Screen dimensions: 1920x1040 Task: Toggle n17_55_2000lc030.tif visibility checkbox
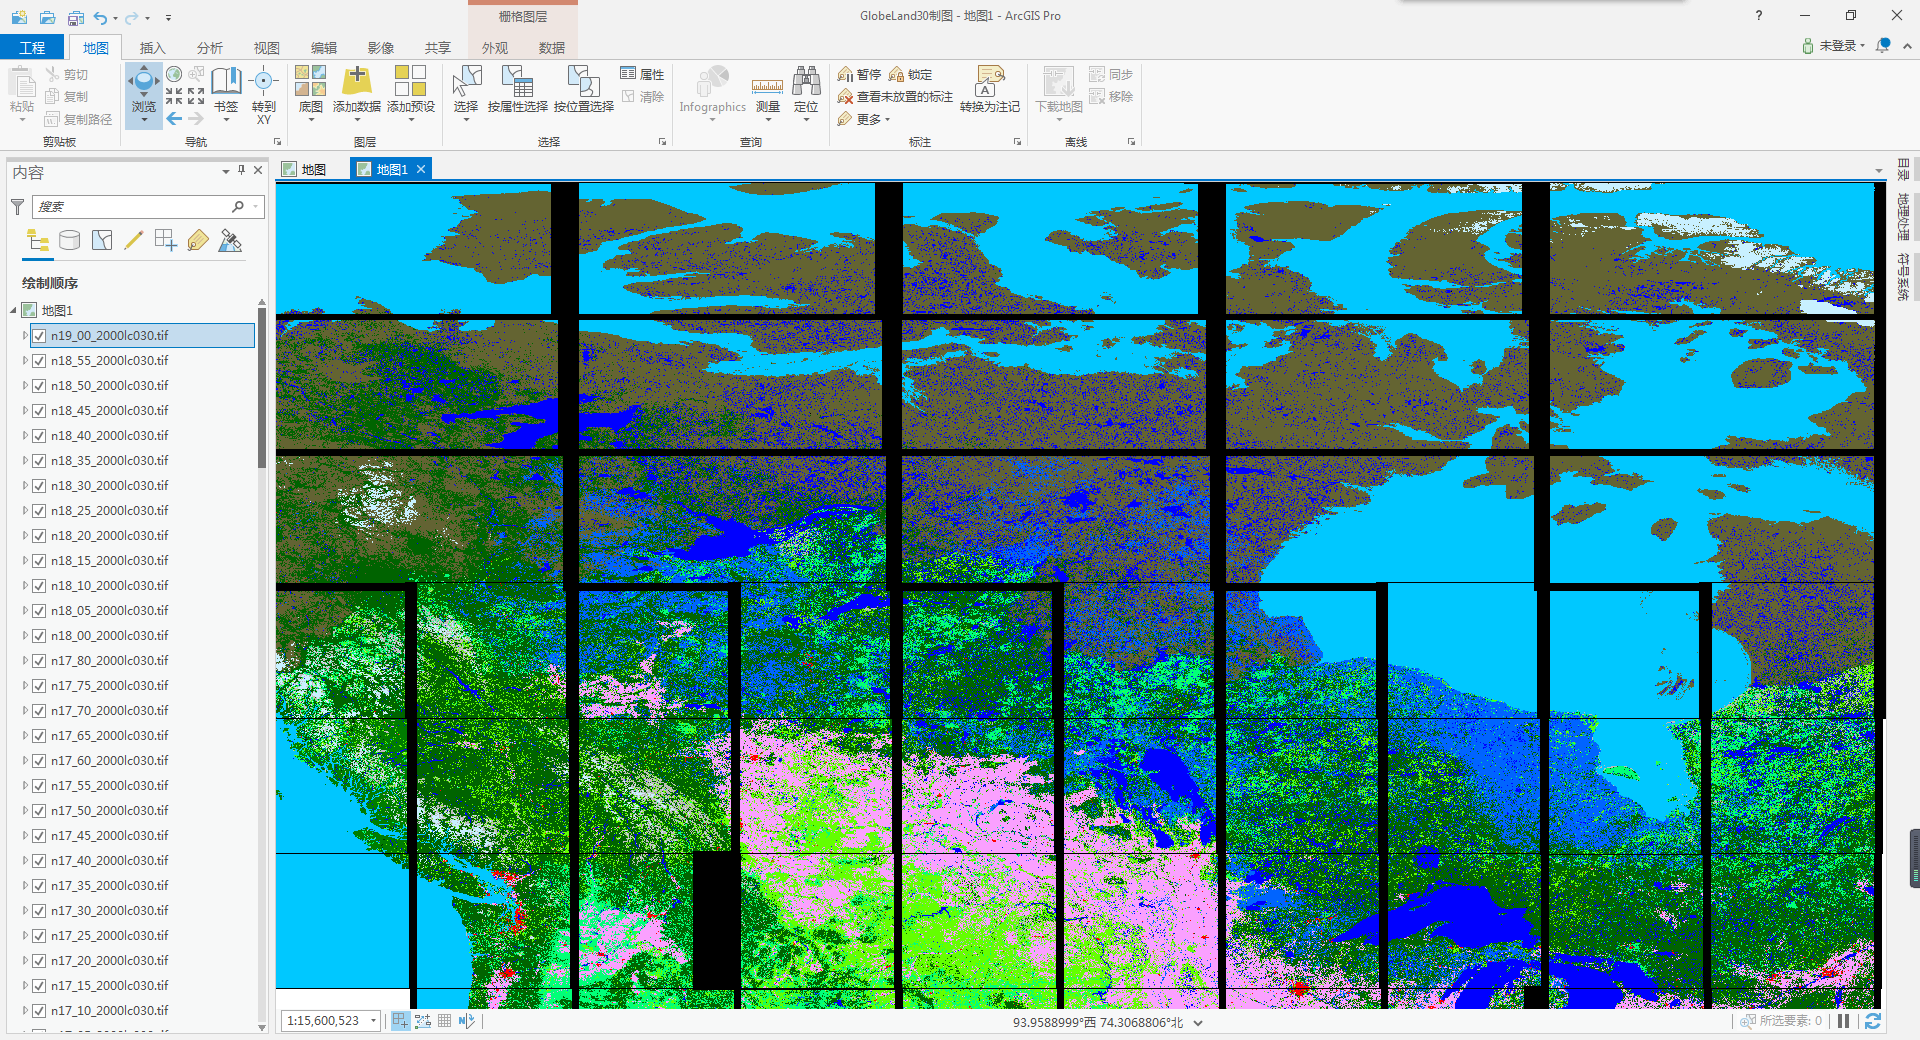(39, 786)
